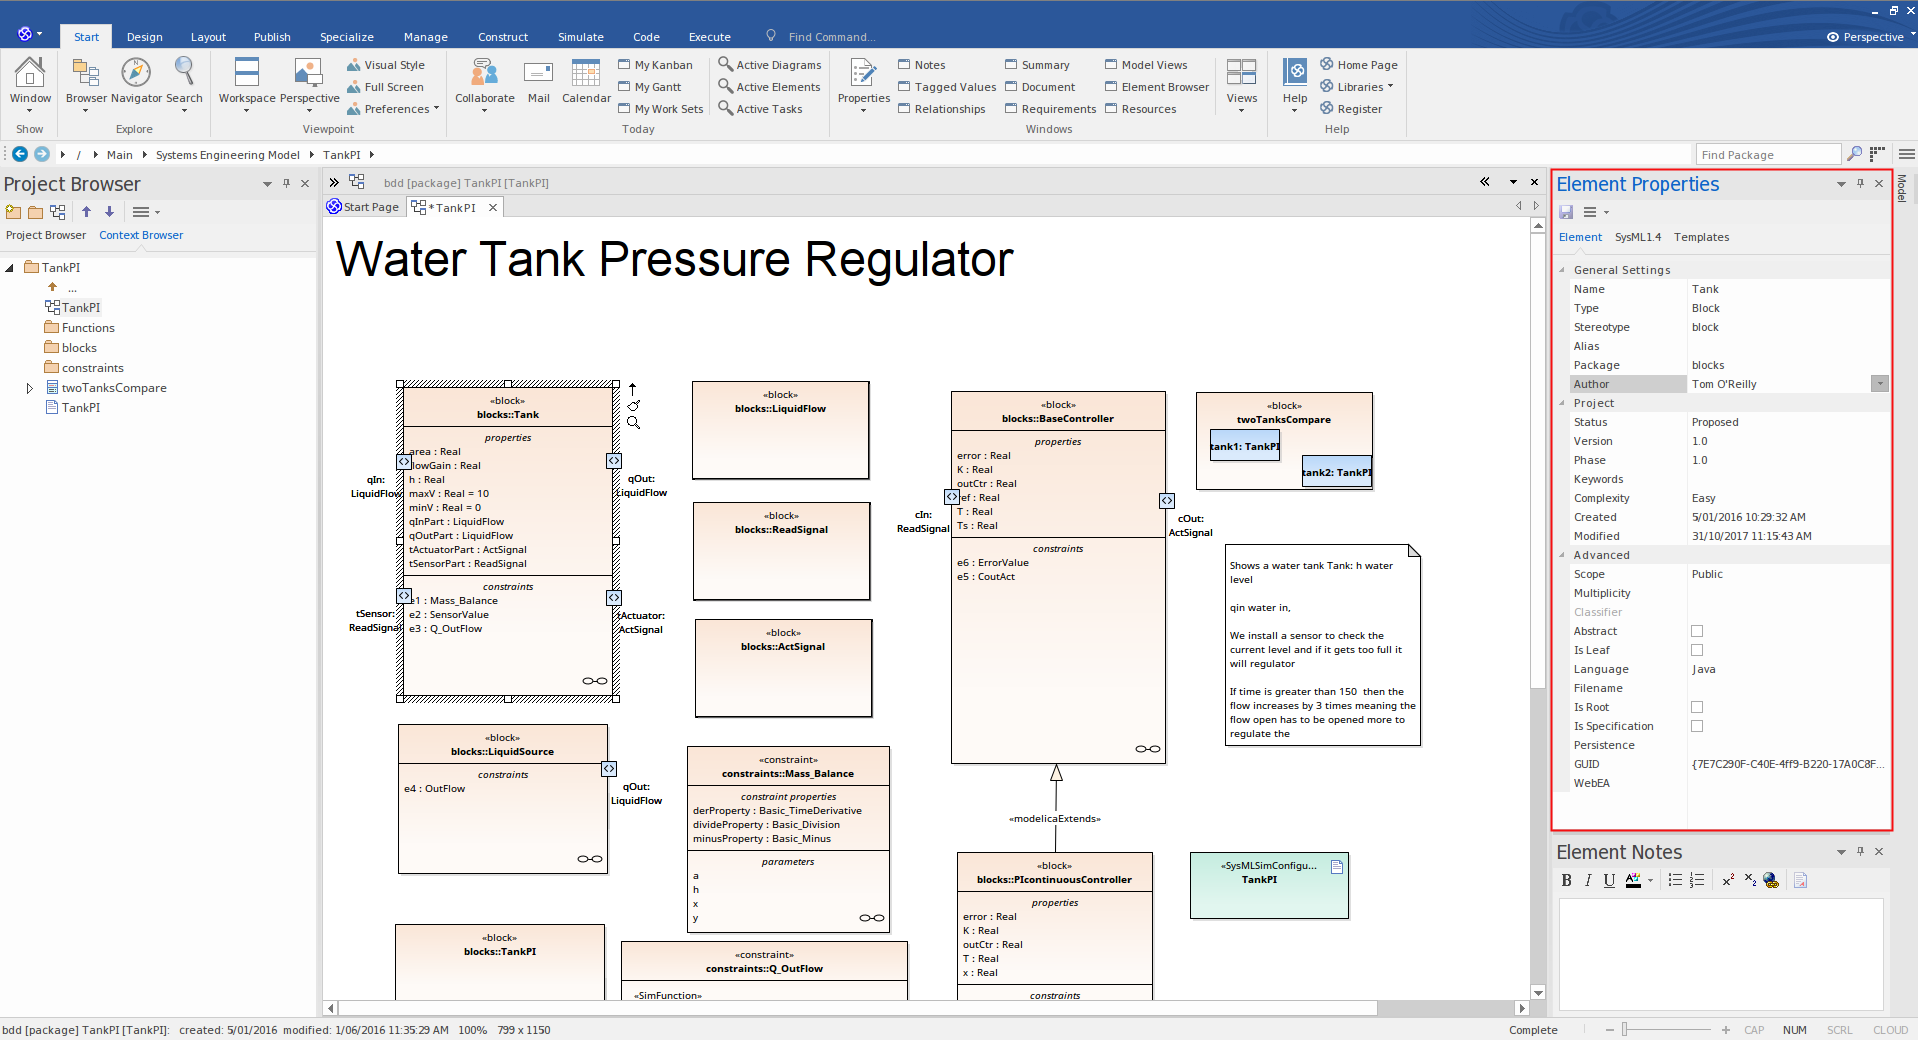
Task: Toggle the Abstract checkbox
Action: tap(1697, 631)
